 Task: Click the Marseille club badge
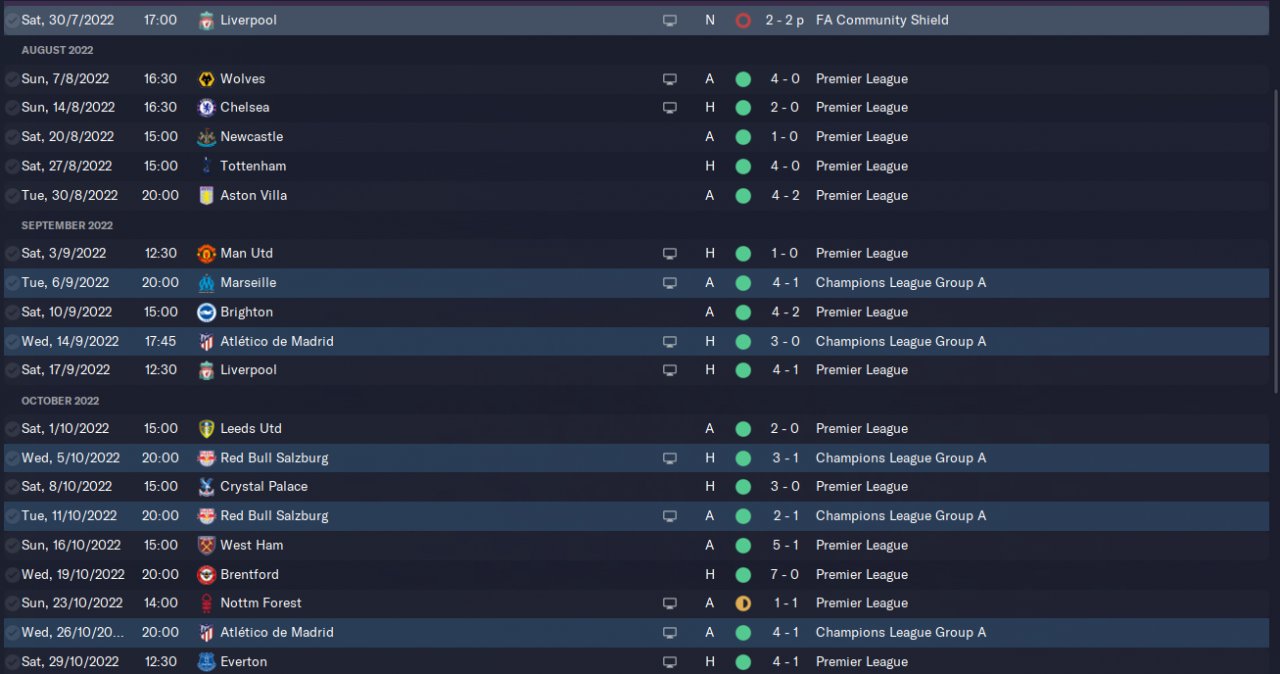(206, 283)
